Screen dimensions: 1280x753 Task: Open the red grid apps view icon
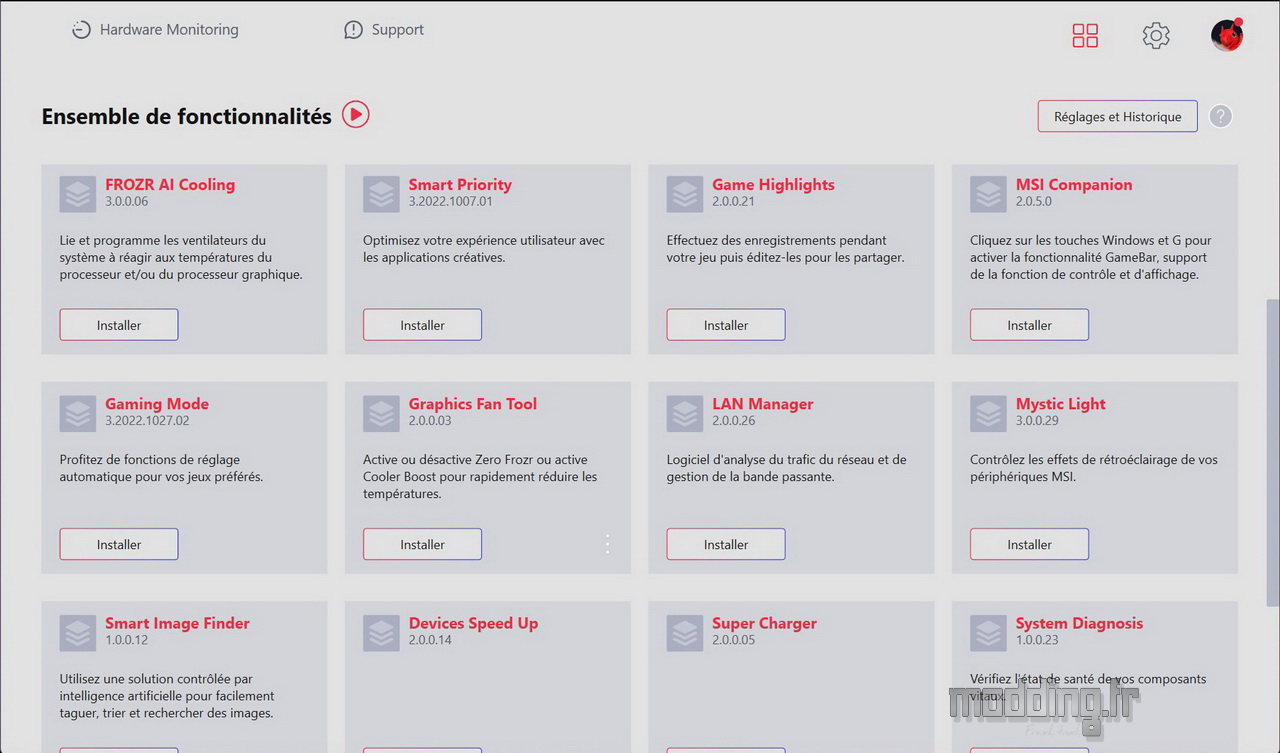(x=1085, y=35)
